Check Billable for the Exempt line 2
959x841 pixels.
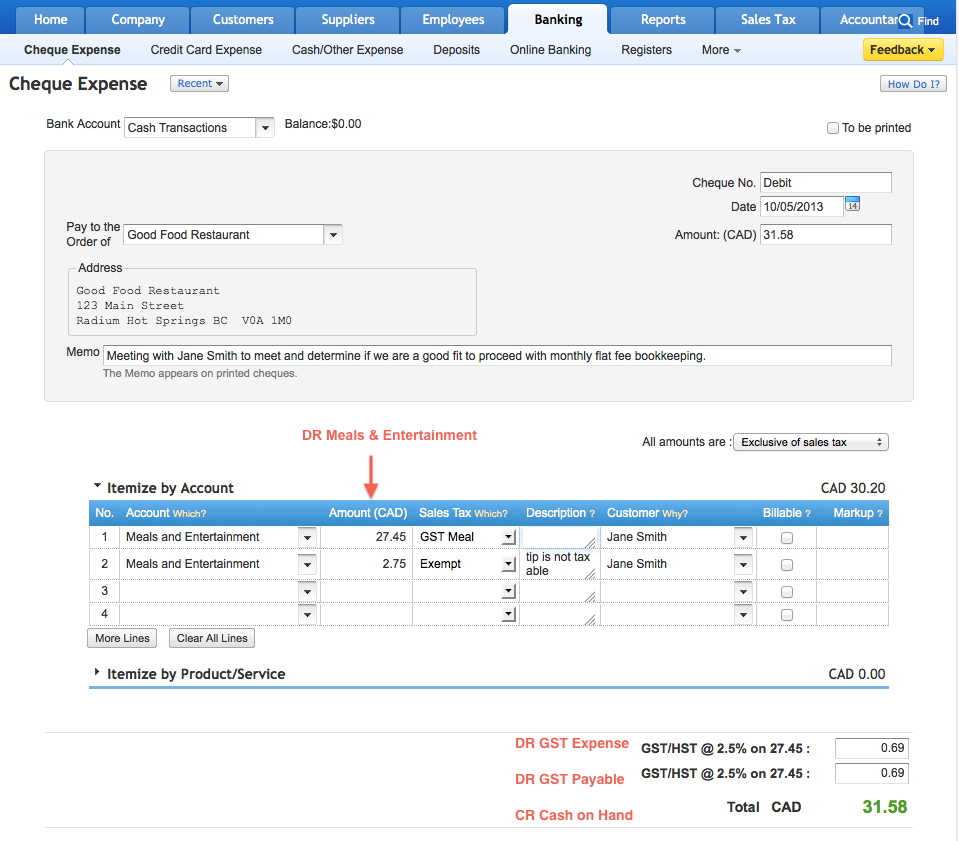tap(787, 563)
